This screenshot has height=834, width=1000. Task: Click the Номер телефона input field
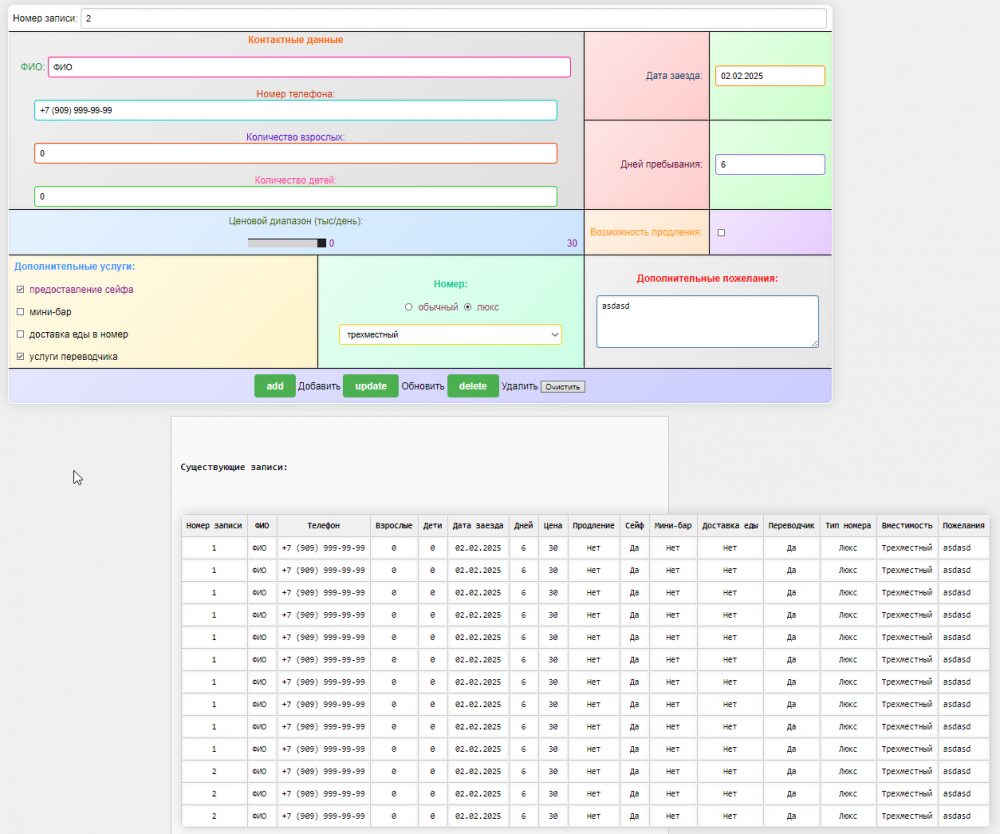click(295, 110)
